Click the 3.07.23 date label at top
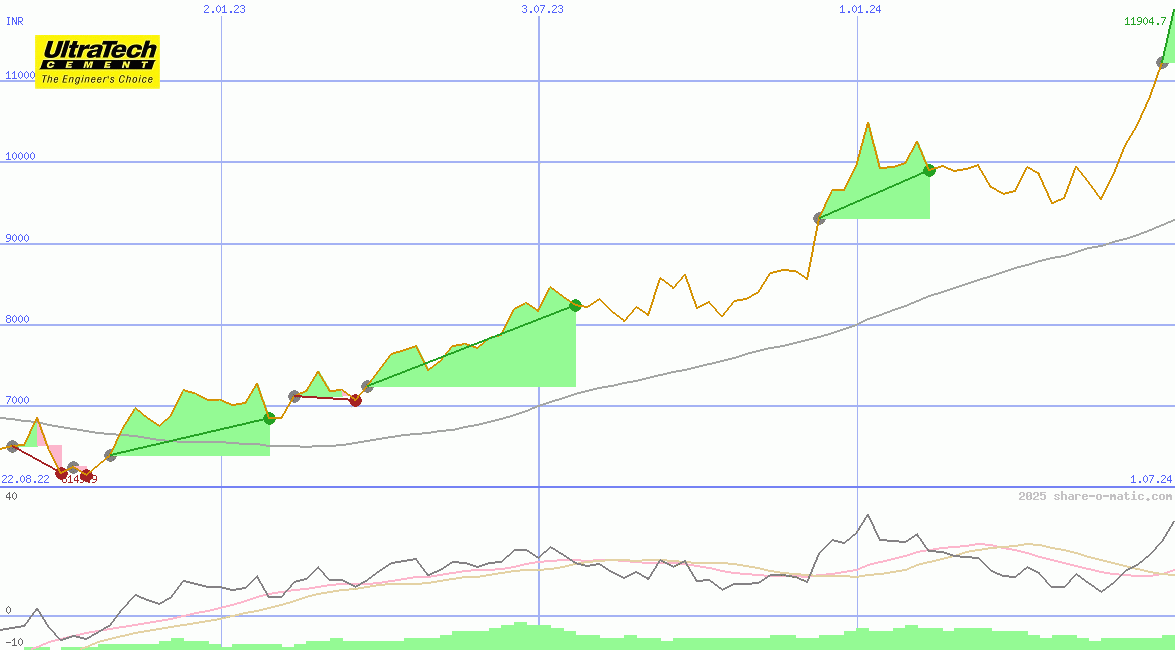 click(543, 9)
